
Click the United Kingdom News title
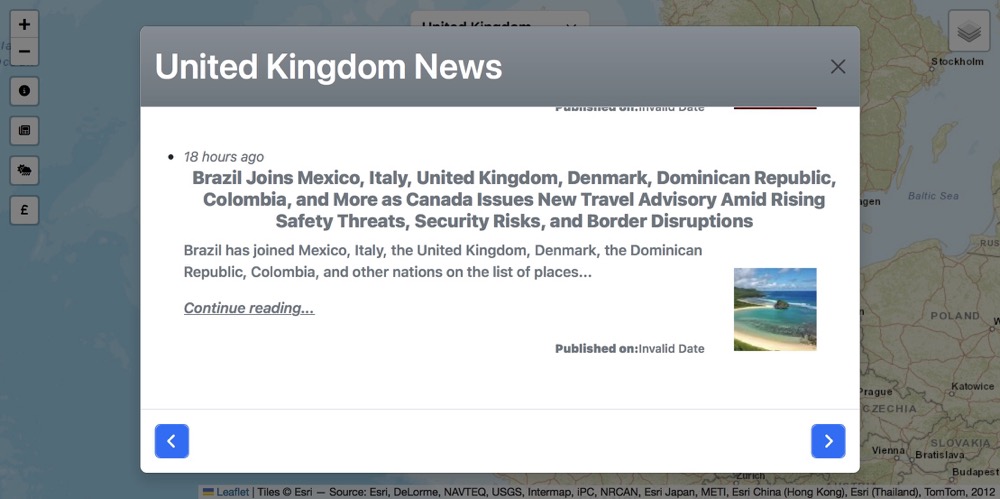[328, 67]
